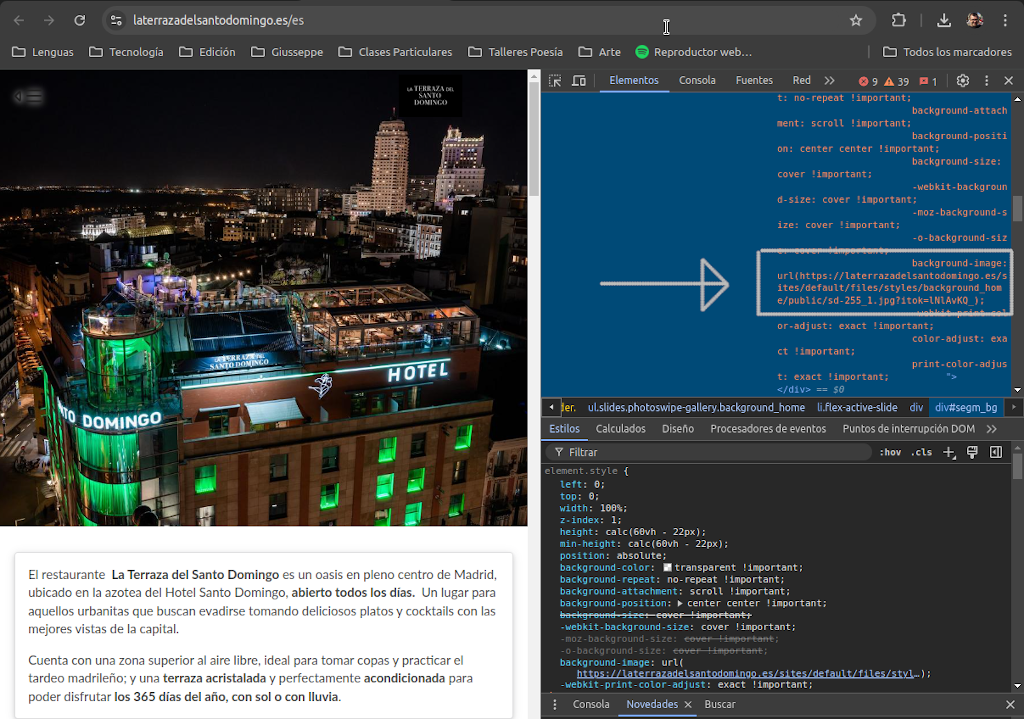
Task: View site information icon in address bar
Action: pos(116,20)
